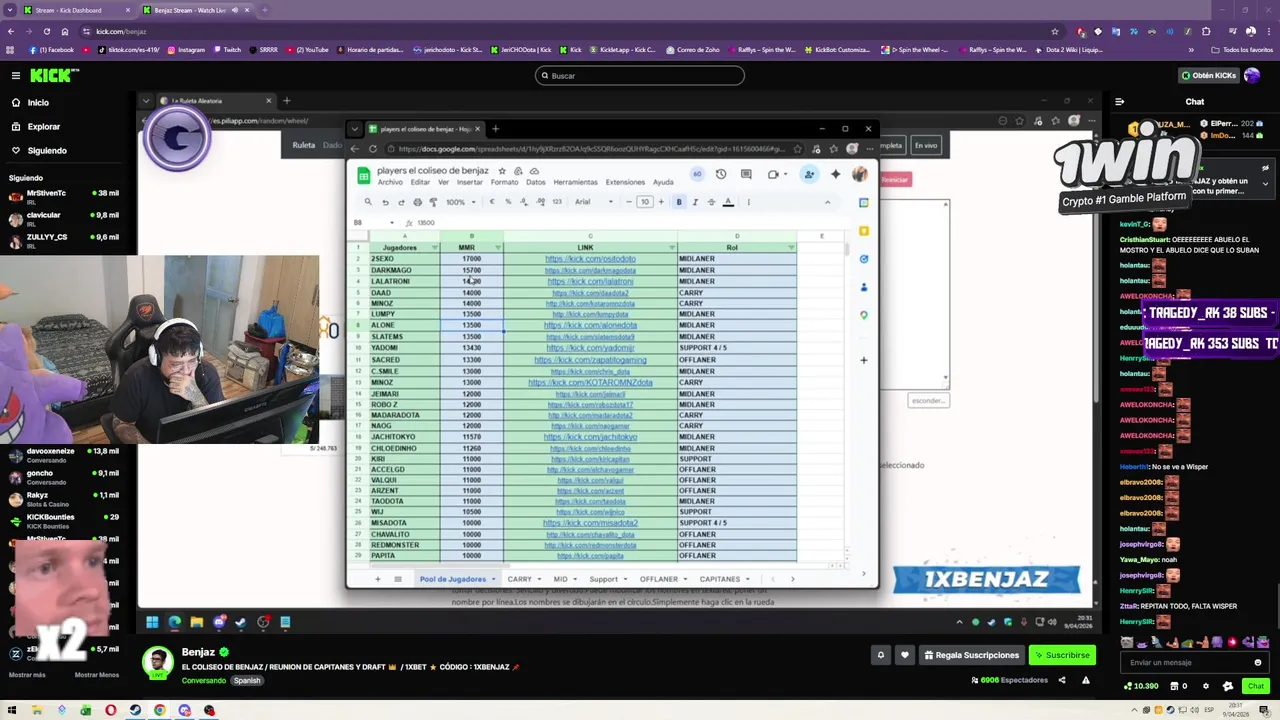Click the Gemini sparkle icon in Sheets
Viewport: 1280px width, 720px height.
[836, 174]
